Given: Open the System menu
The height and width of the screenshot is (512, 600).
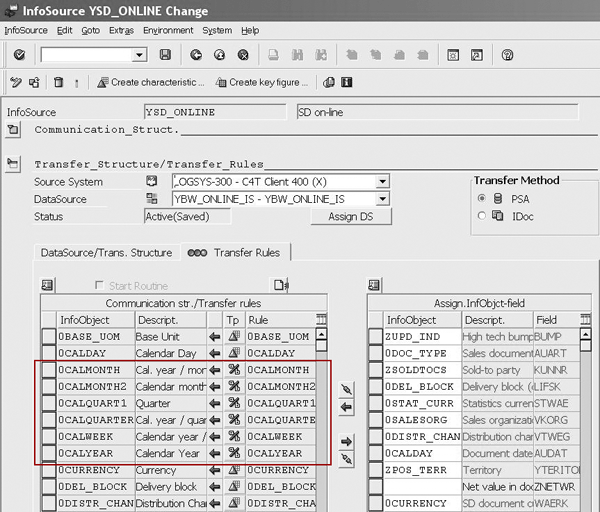Looking at the screenshot, I should pos(217,30).
